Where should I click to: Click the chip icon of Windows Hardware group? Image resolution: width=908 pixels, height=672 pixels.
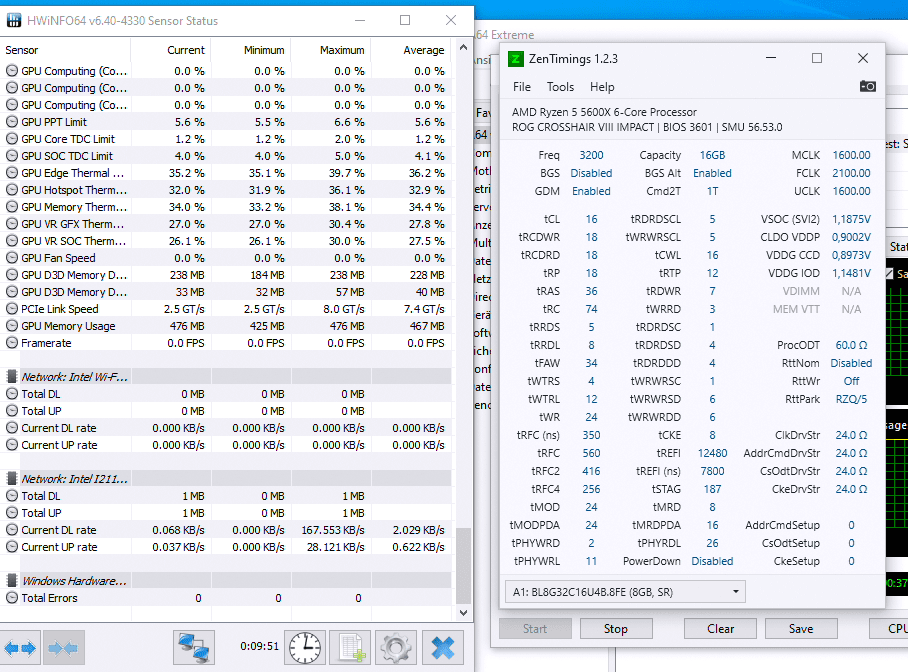coord(12,580)
